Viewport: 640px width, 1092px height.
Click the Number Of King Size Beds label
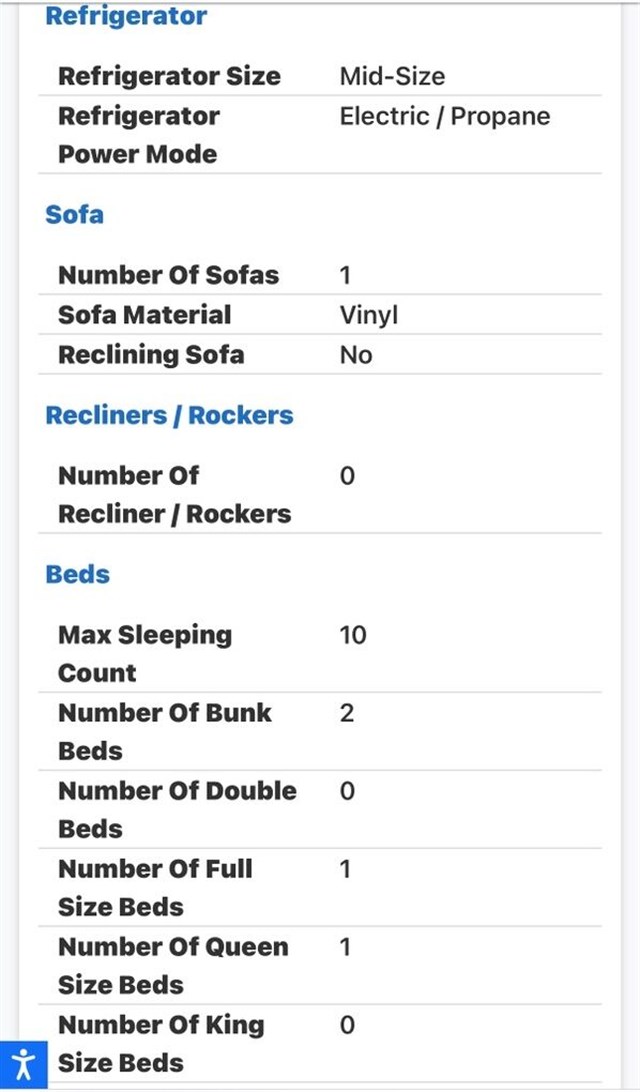coord(160,1044)
